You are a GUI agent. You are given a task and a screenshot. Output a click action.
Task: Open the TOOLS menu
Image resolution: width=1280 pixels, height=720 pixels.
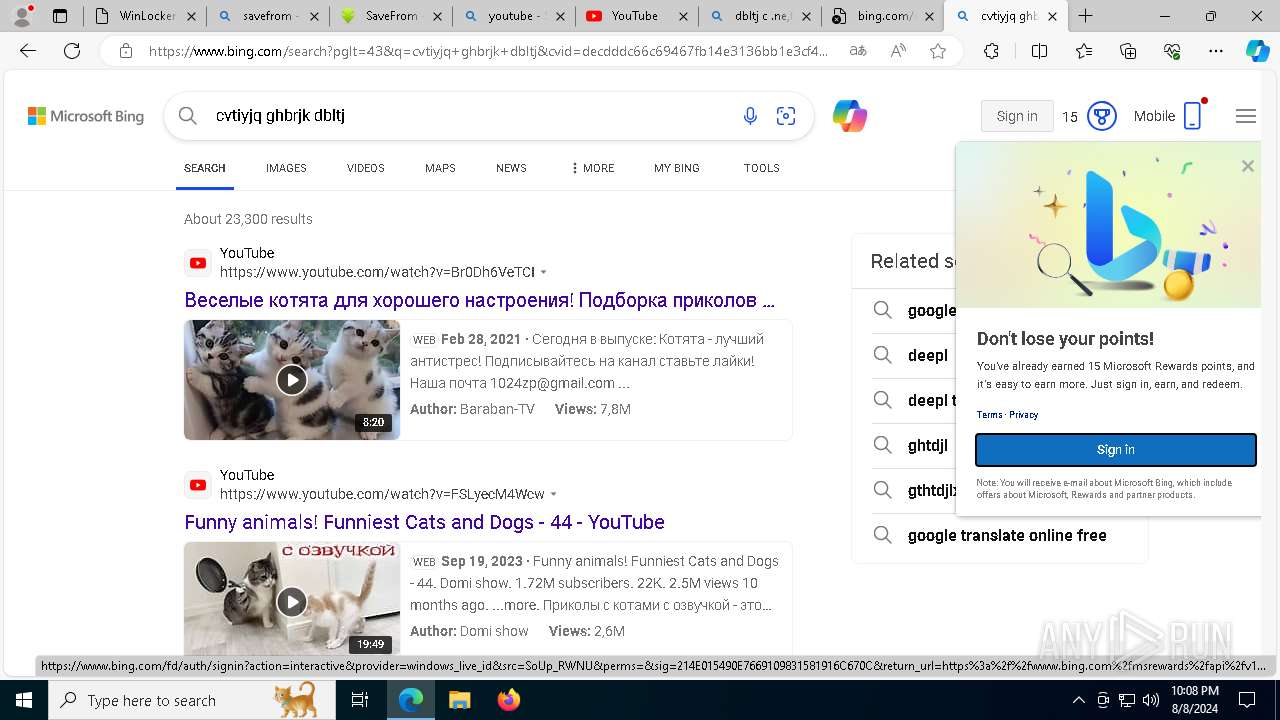coord(762,168)
